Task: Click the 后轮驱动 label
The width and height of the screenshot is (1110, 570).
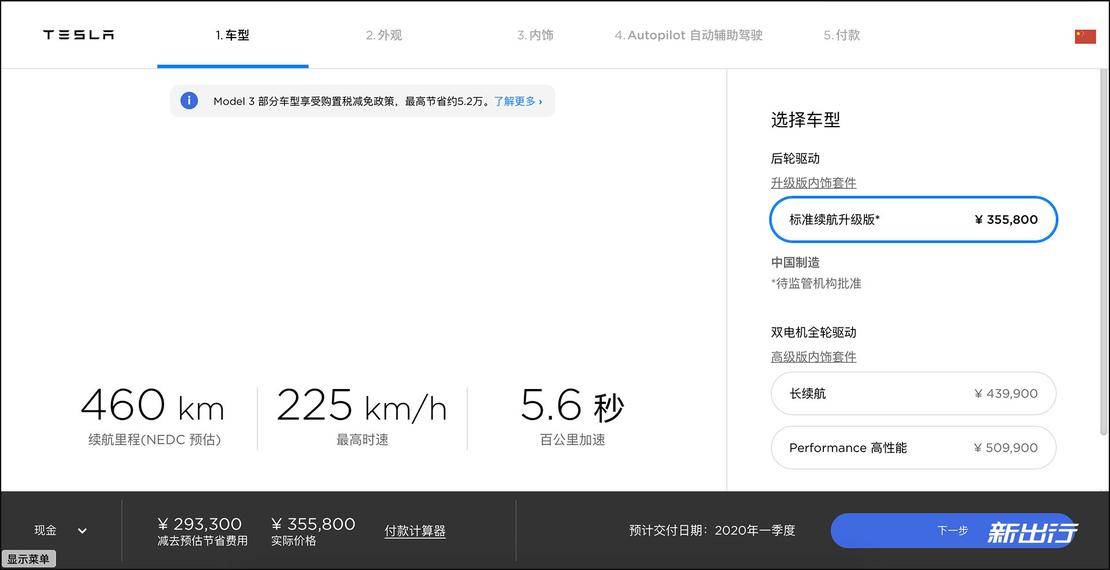Action: tap(795, 159)
